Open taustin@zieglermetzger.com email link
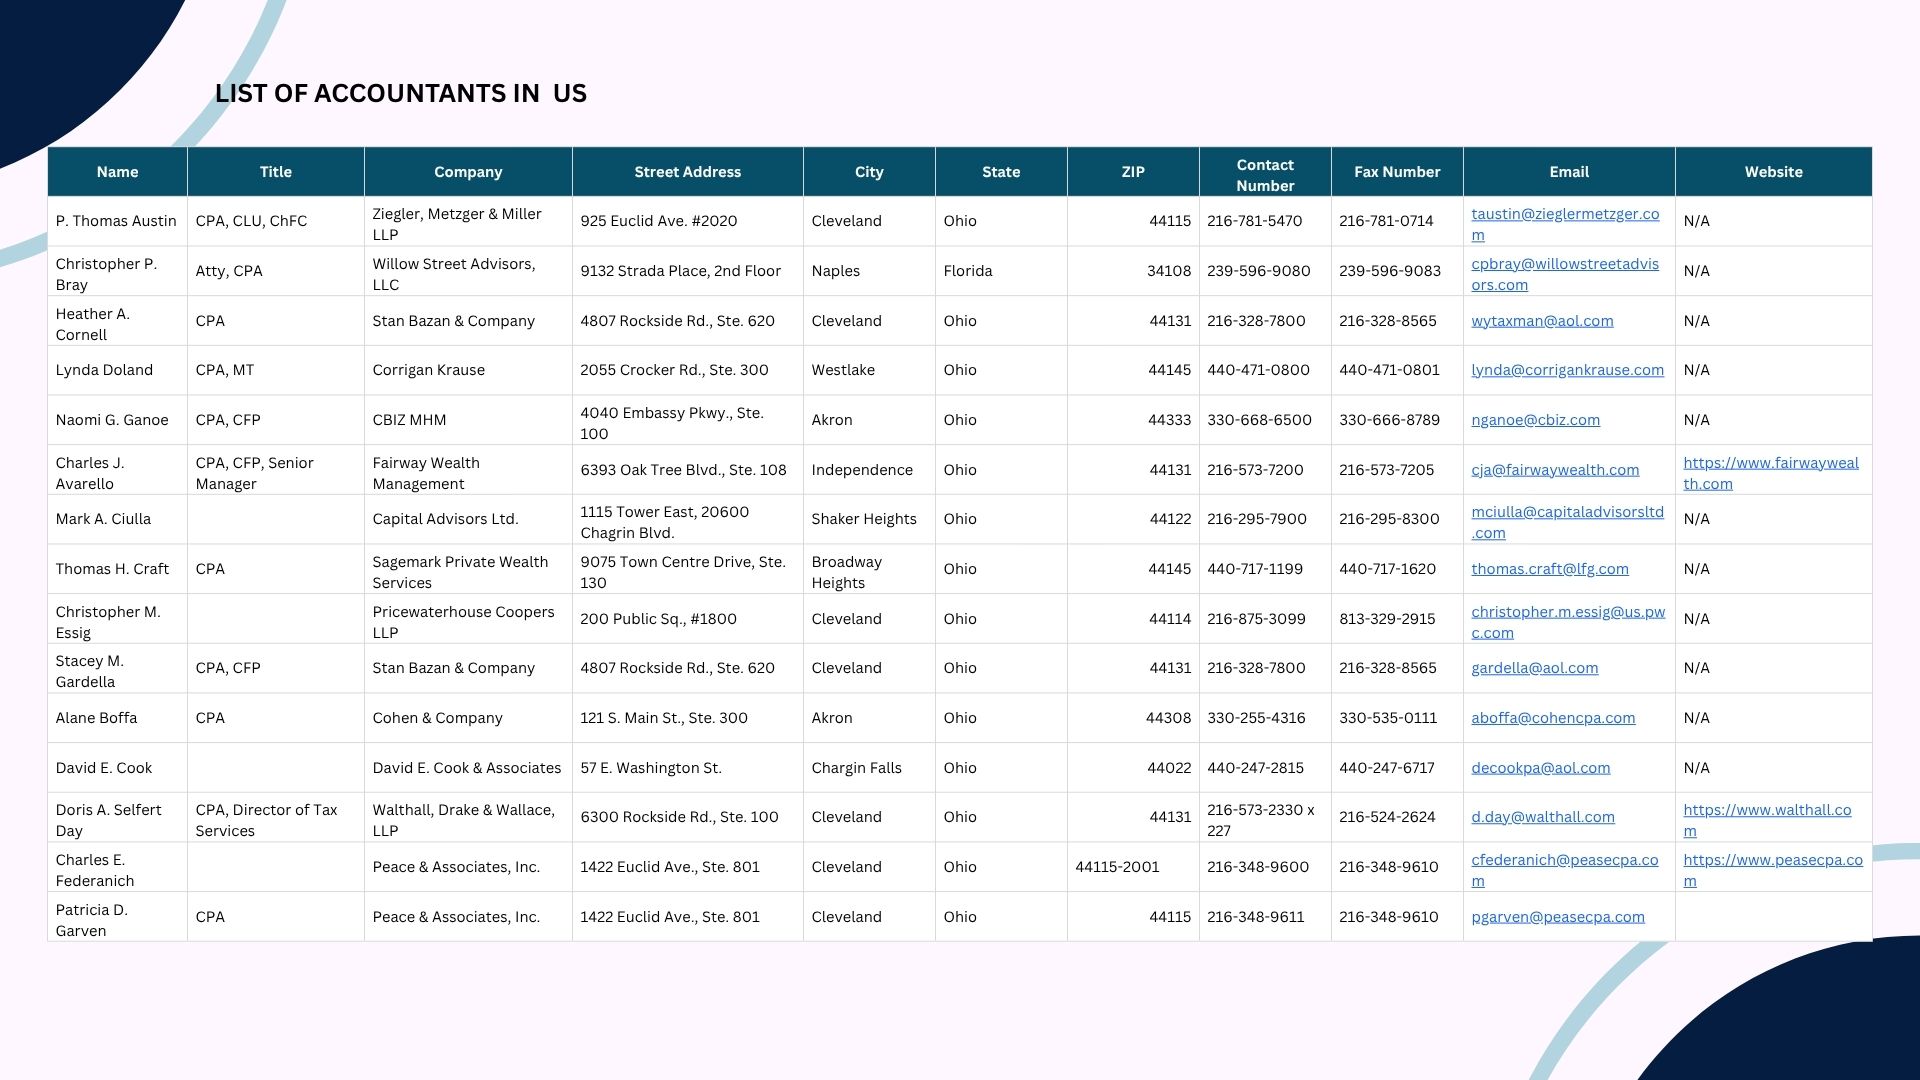The image size is (1920, 1080). (x=1564, y=214)
